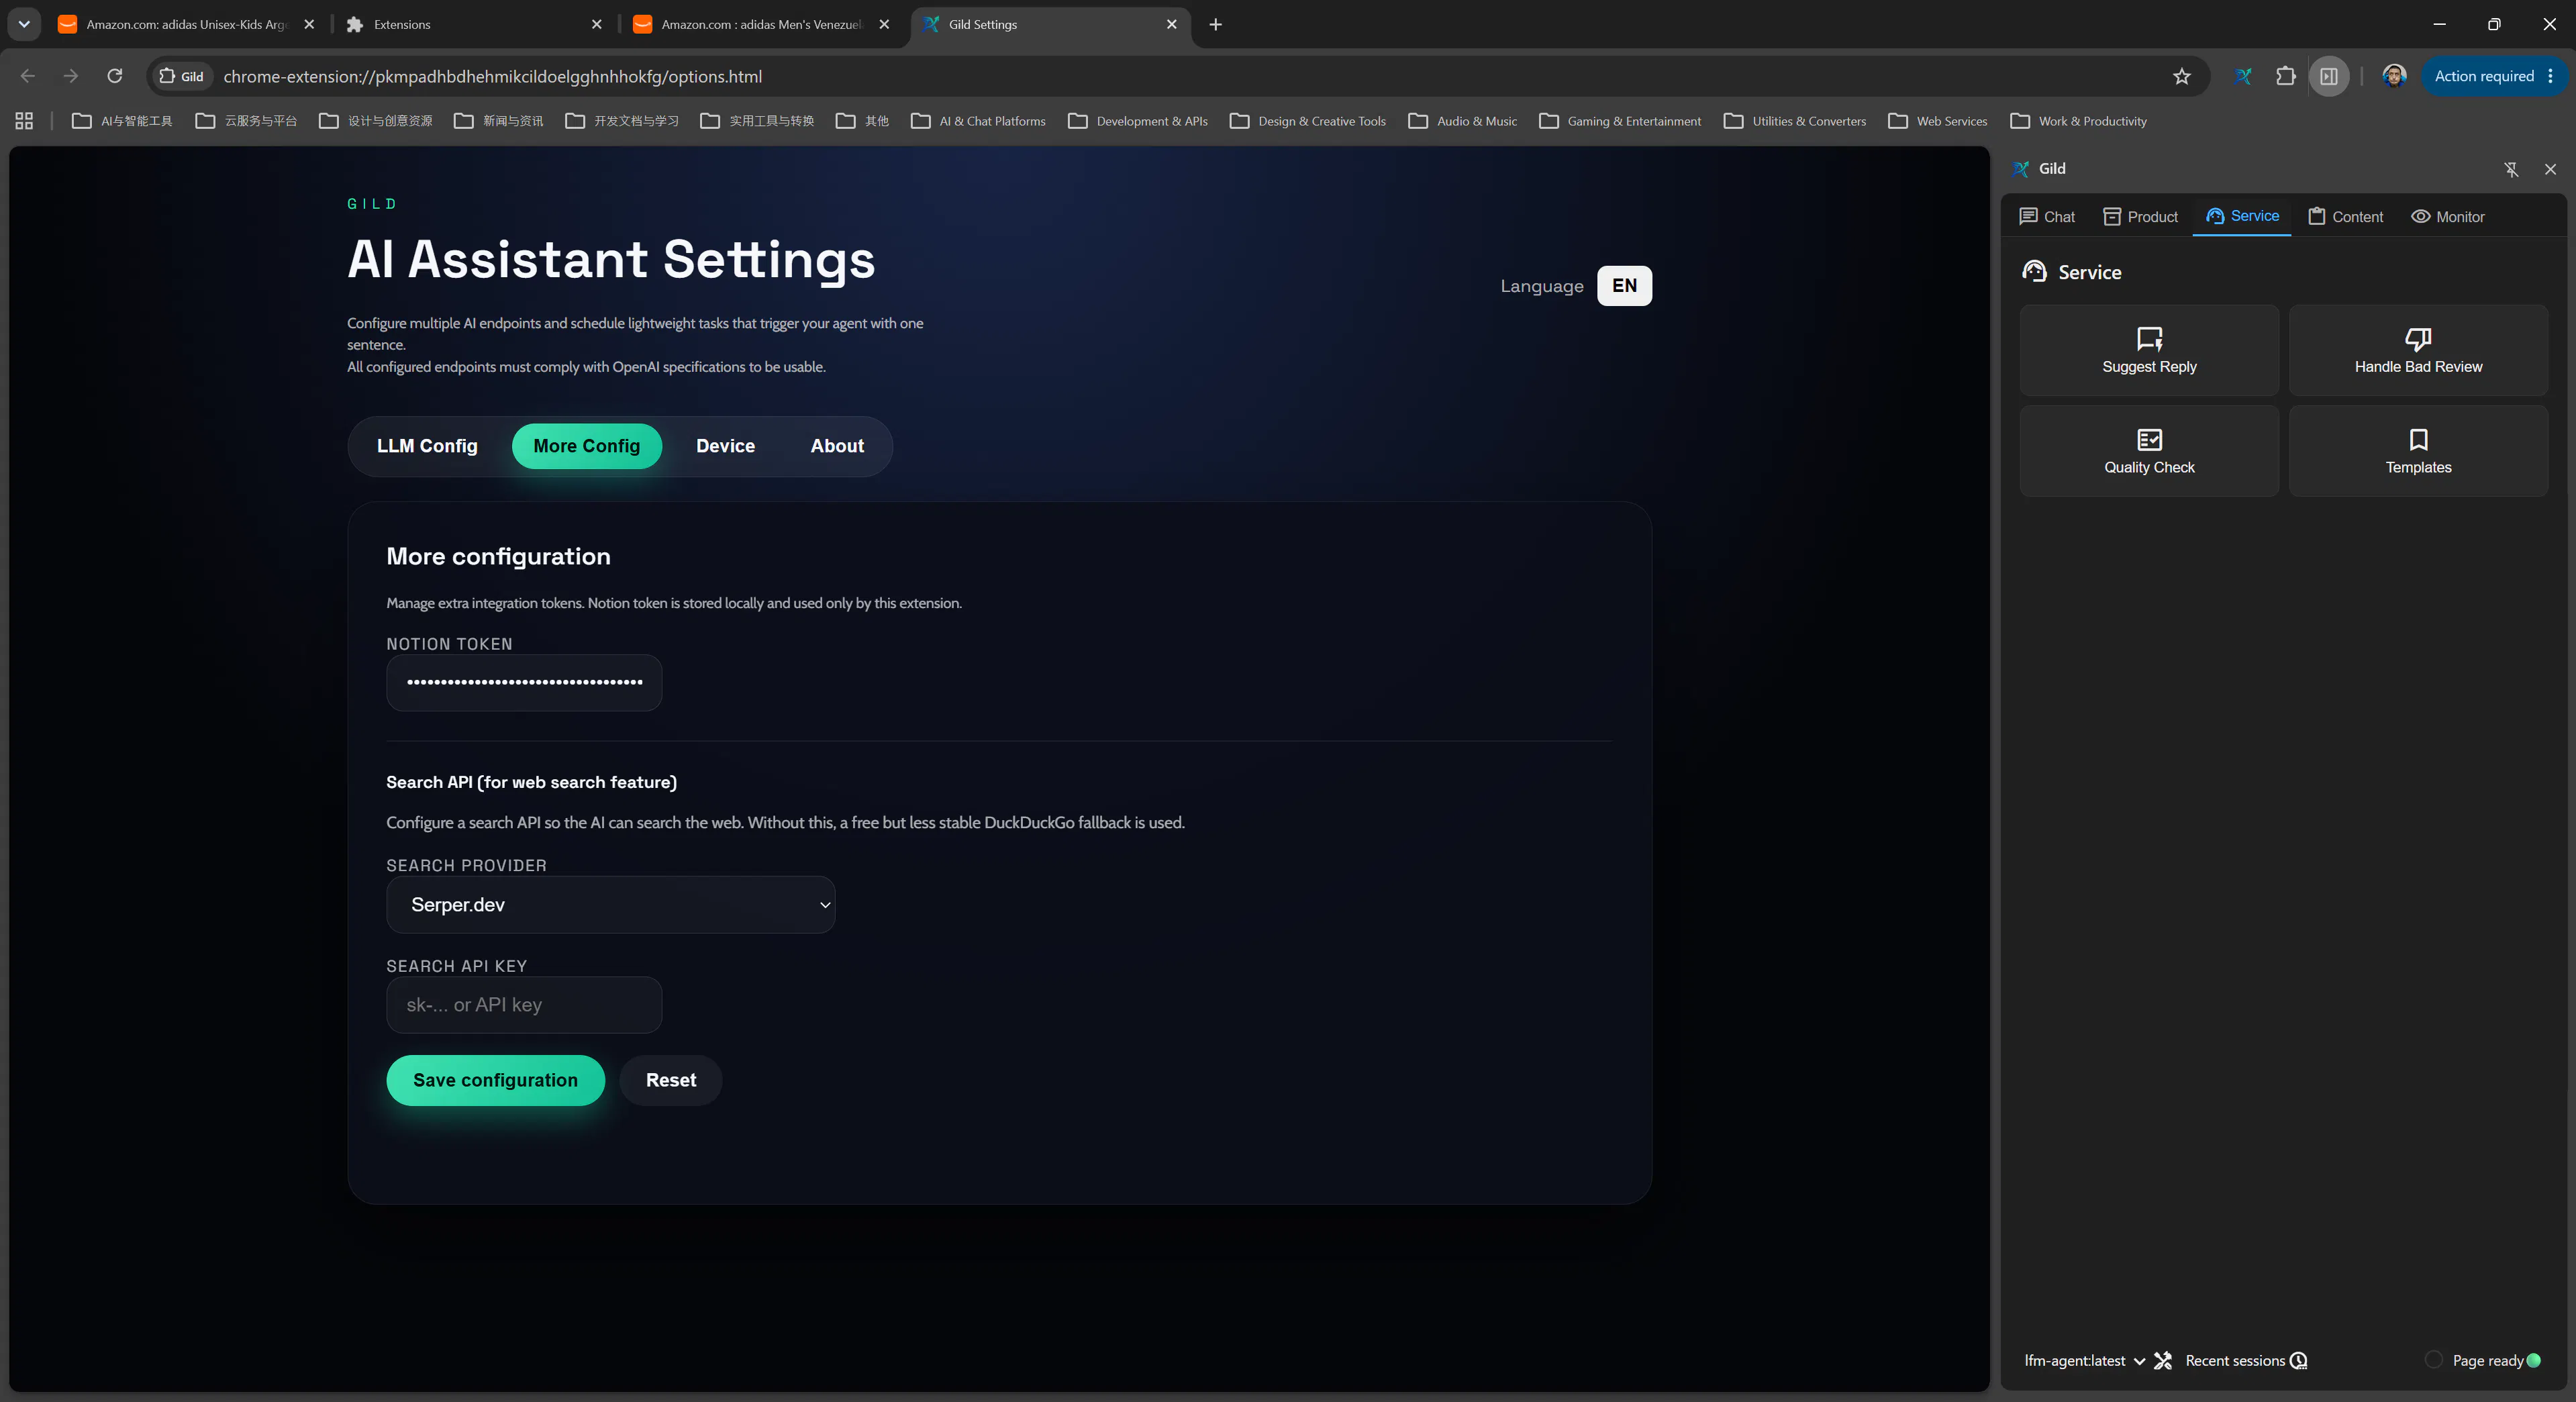The height and width of the screenshot is (1402, 2576).
Task: Open a new browser tab
Action: [x=1215, y=24]
